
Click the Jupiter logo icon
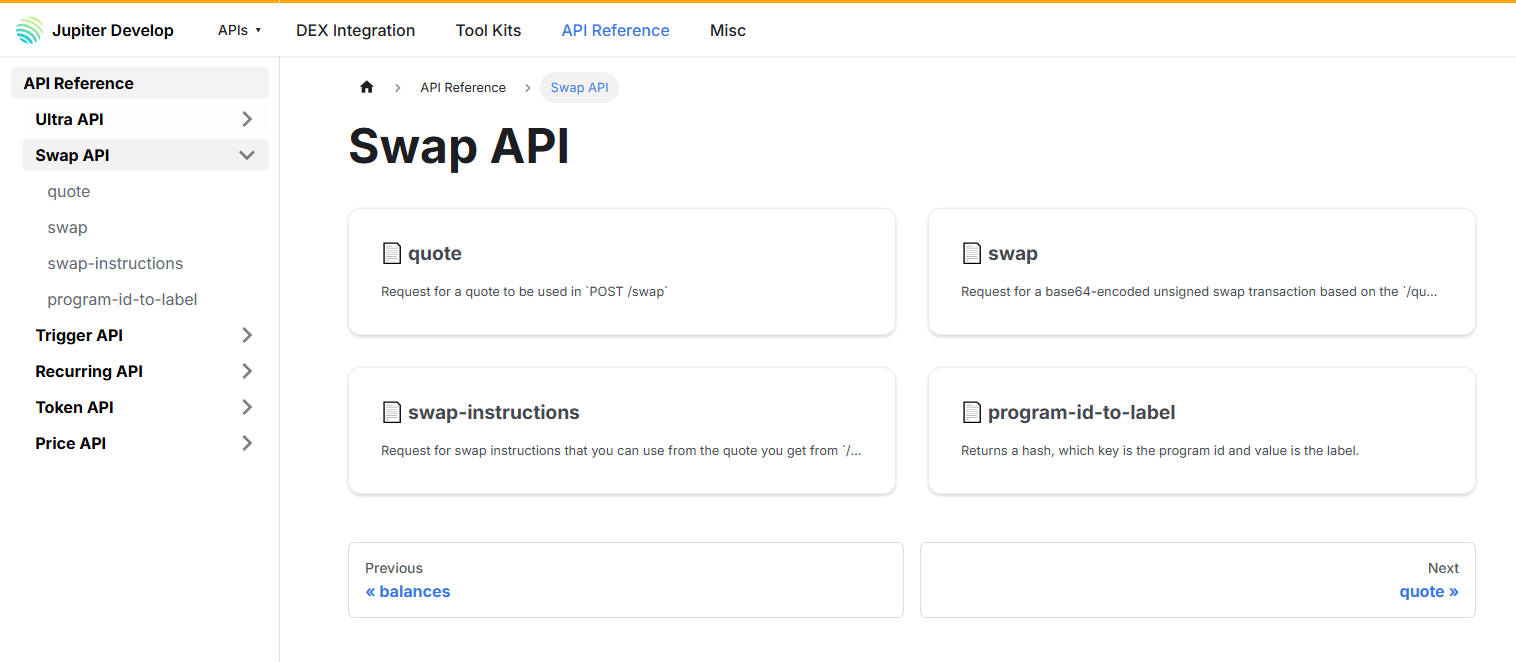(30, 30)
